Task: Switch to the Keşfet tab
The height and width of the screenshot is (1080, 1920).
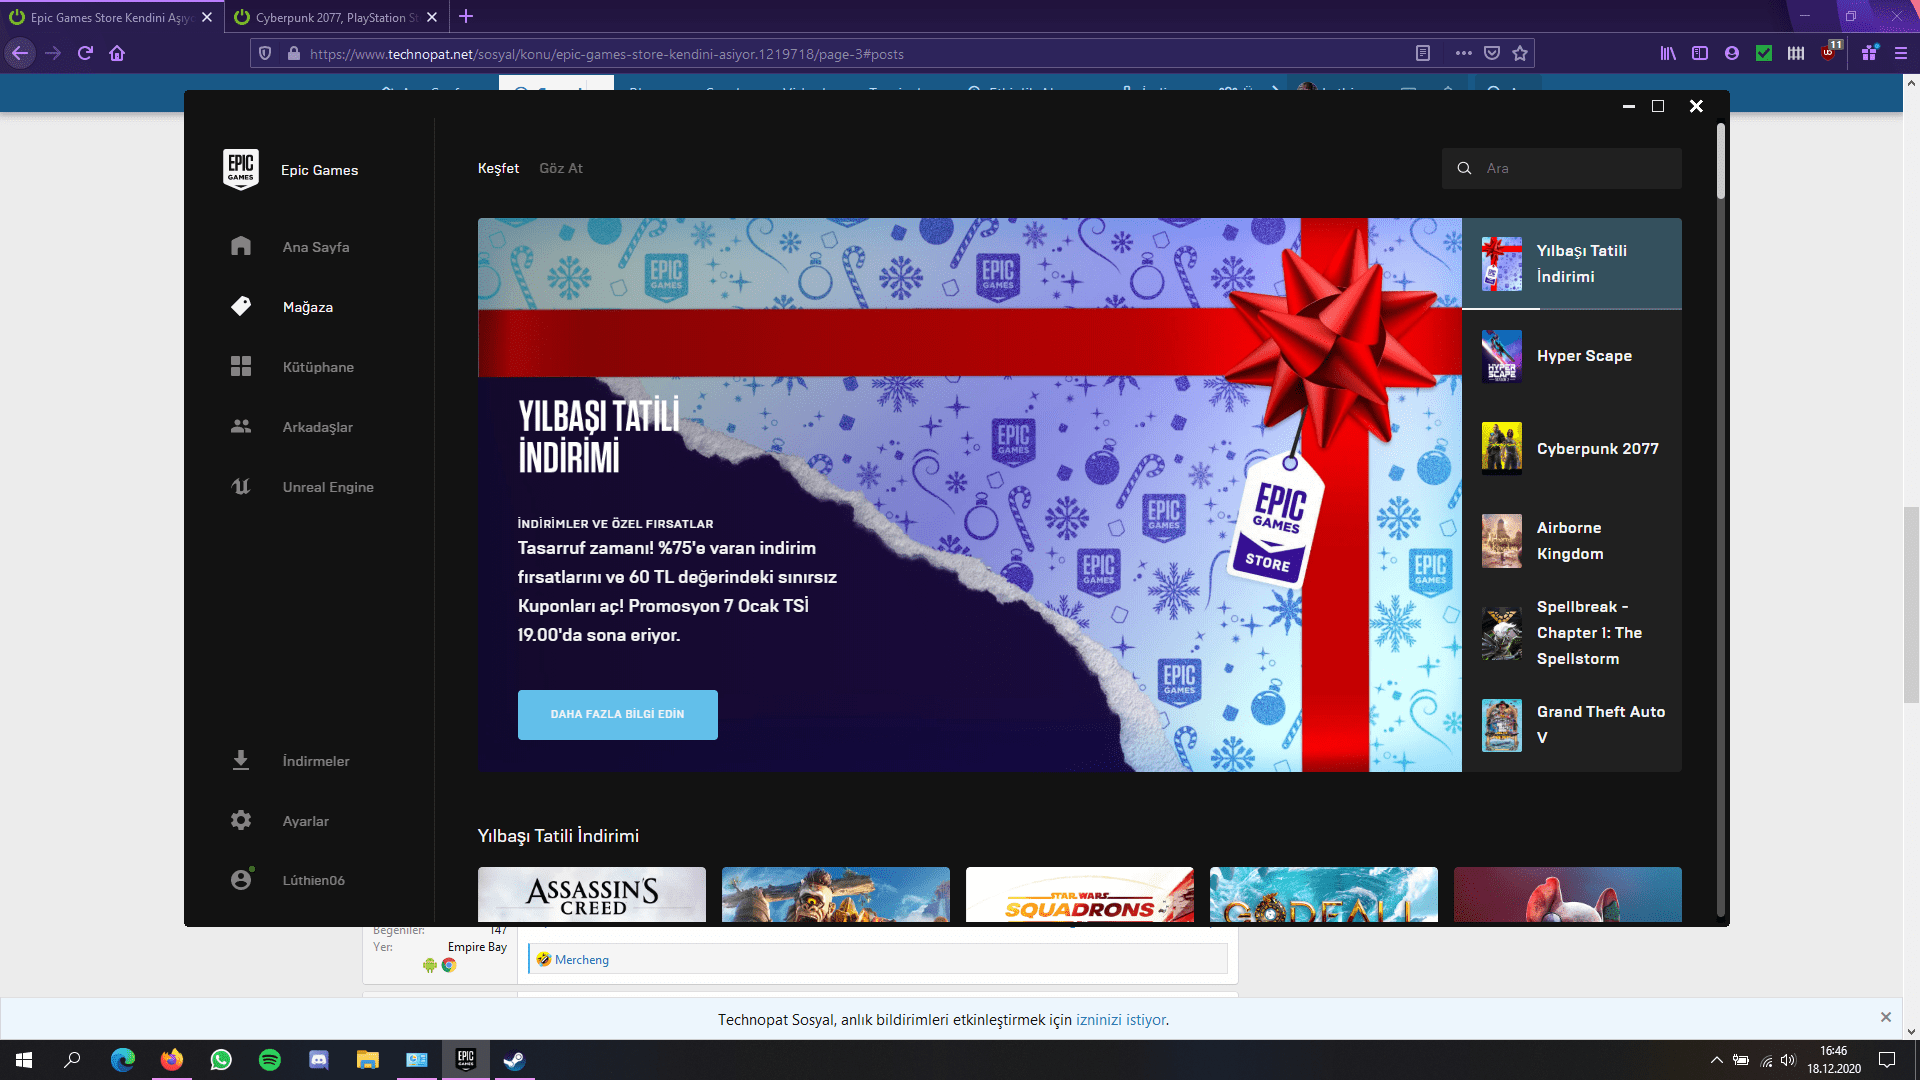Action: pos(498,168)
